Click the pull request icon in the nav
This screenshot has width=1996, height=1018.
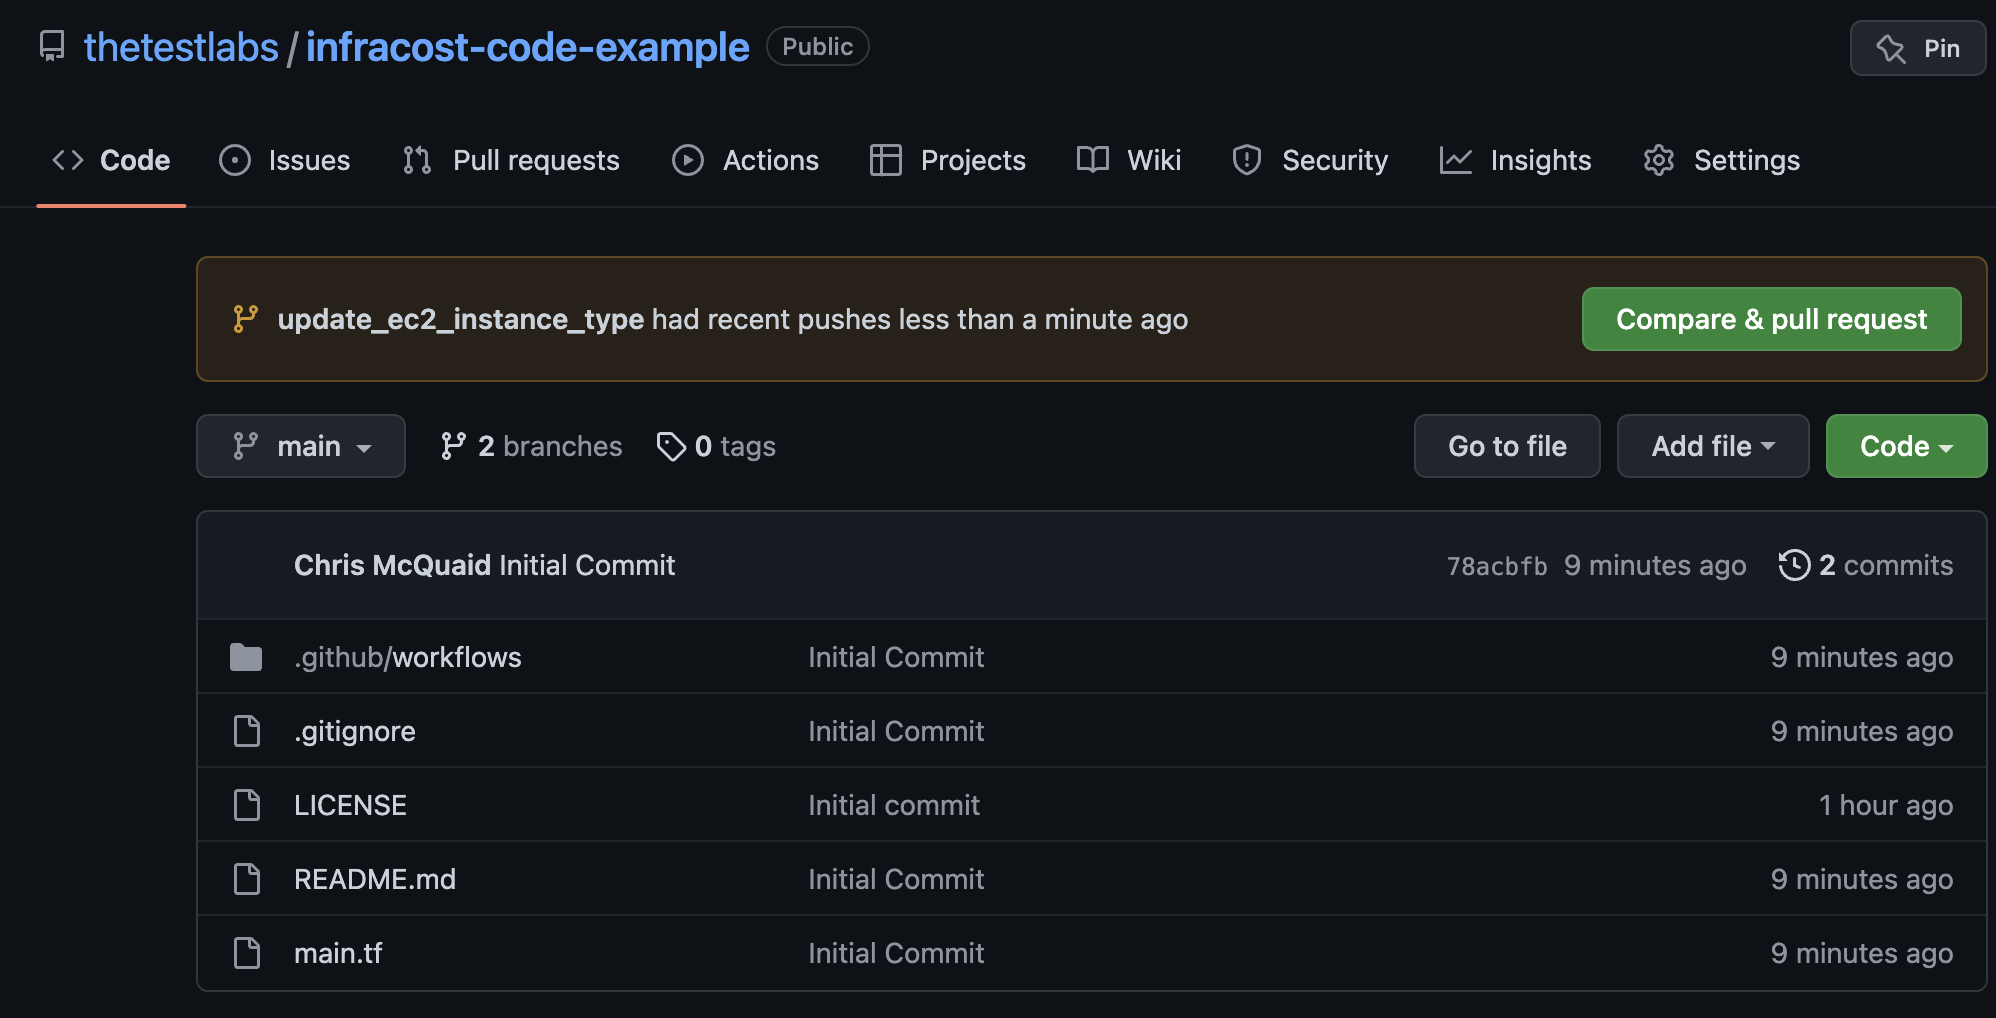click(417, 160)
